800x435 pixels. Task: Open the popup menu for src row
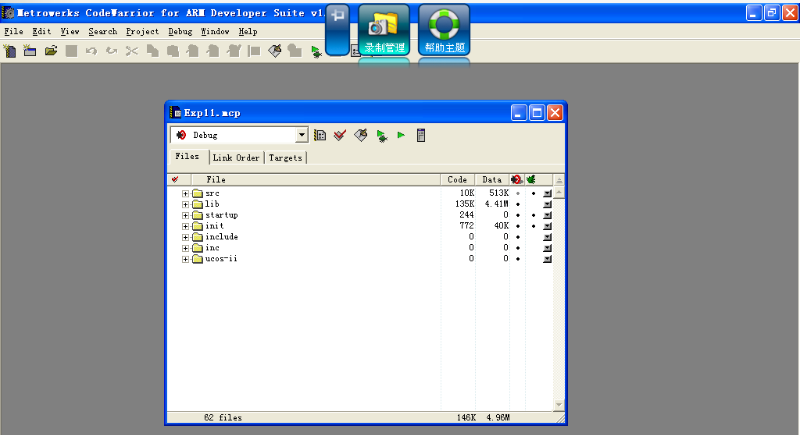[x=547, y=194]
